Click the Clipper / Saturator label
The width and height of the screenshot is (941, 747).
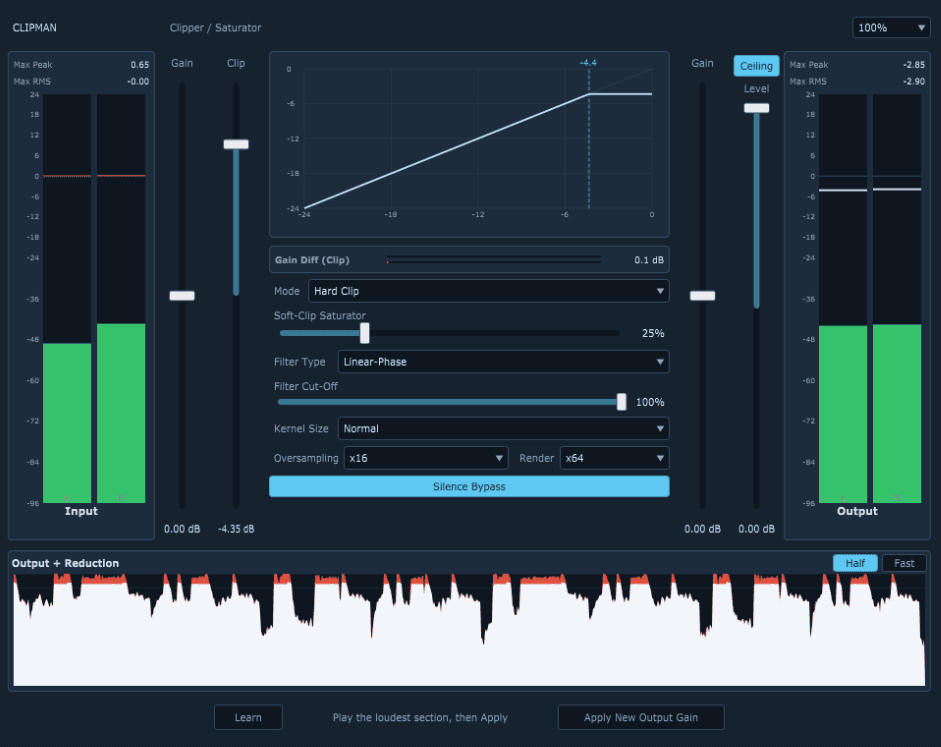coord(215,28)
